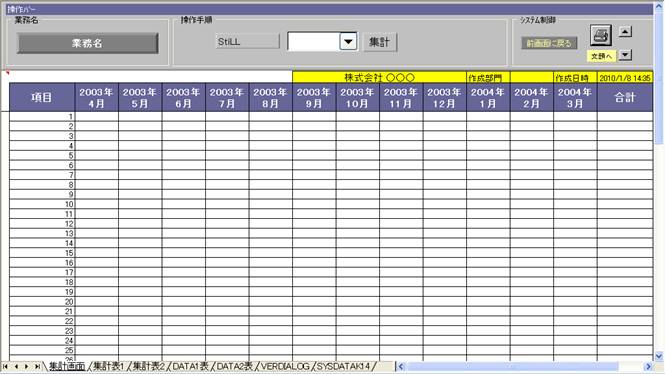Click the vertical scrollbar down arrow

[659, 356]
